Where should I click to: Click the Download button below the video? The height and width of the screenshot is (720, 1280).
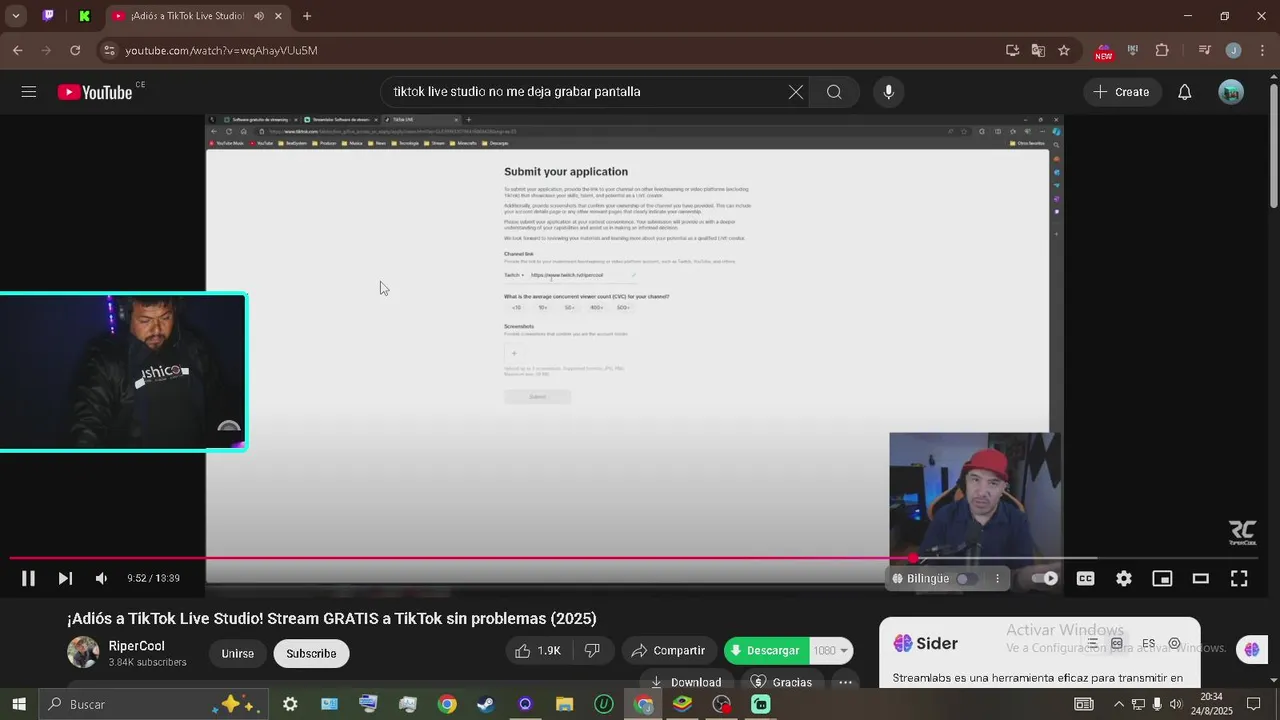[686, 682]
